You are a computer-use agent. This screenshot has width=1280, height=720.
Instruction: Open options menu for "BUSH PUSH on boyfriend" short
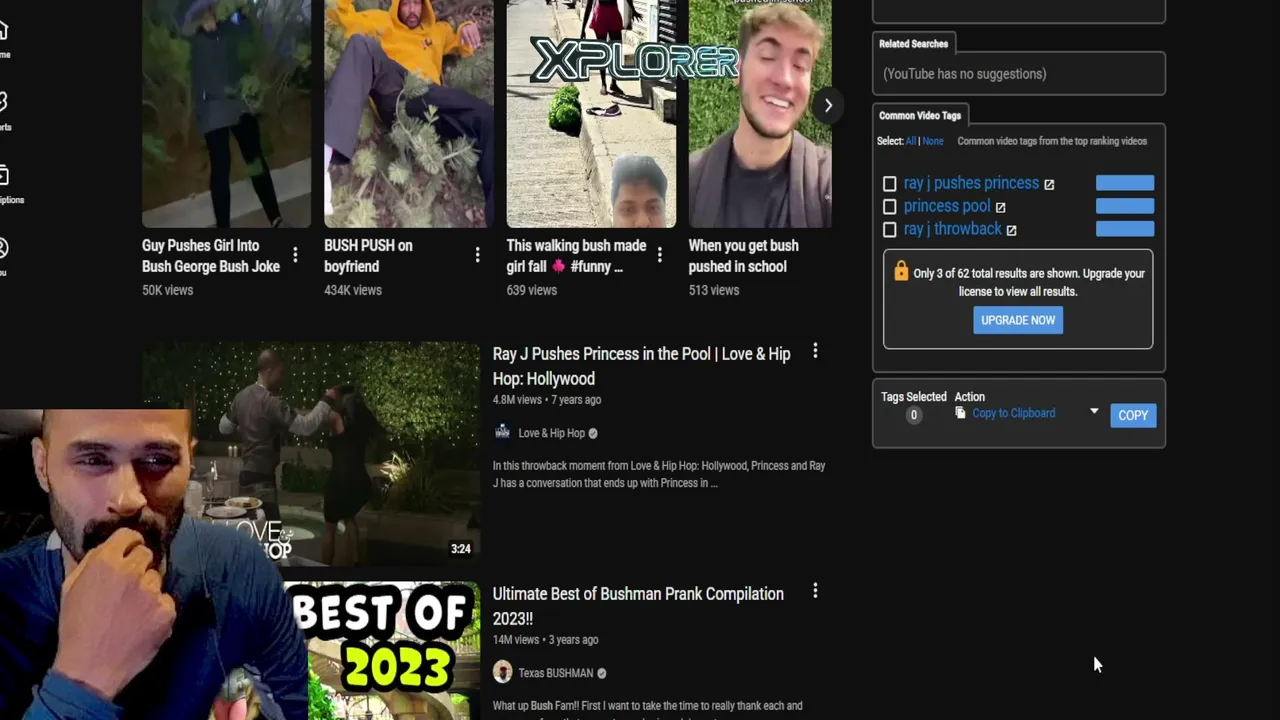pyautogui.click(x=477, y=255)
